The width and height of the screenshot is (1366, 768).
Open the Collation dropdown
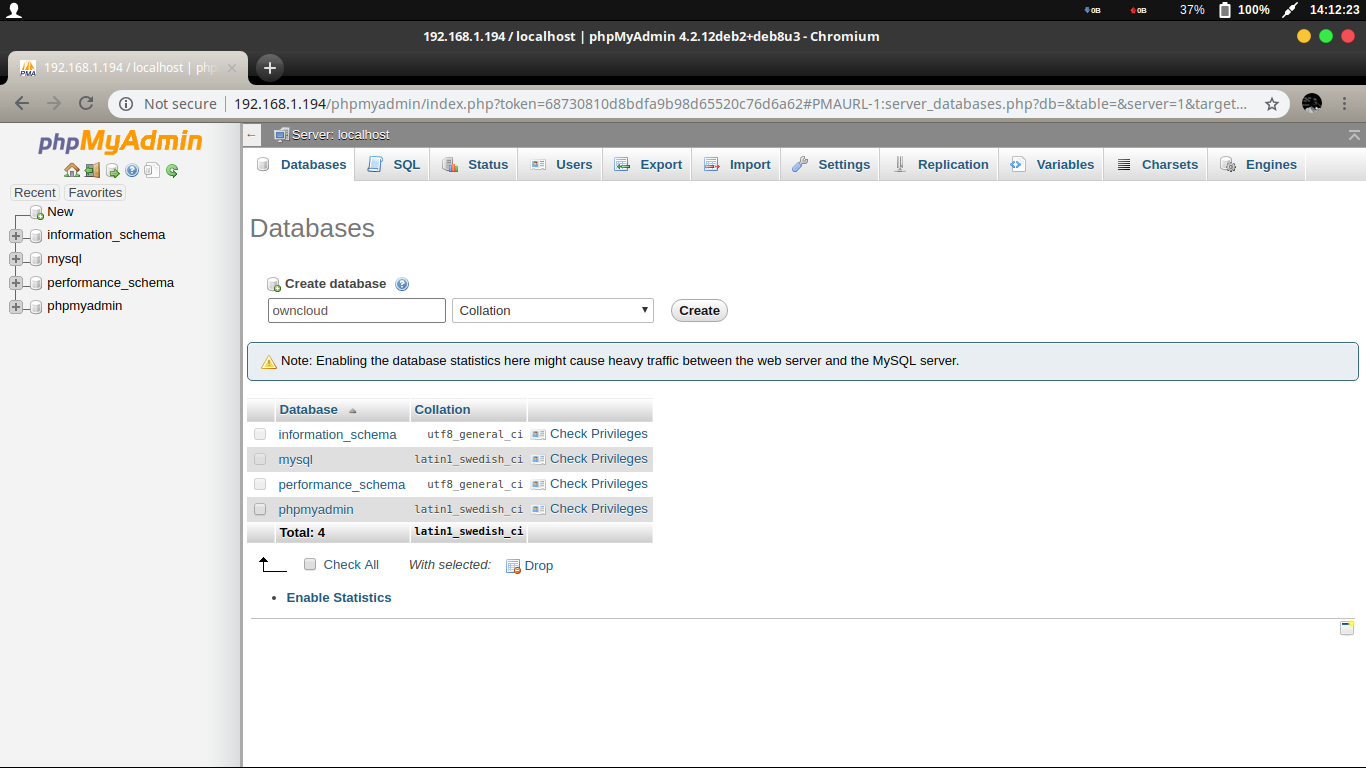[x=553, y=310]
